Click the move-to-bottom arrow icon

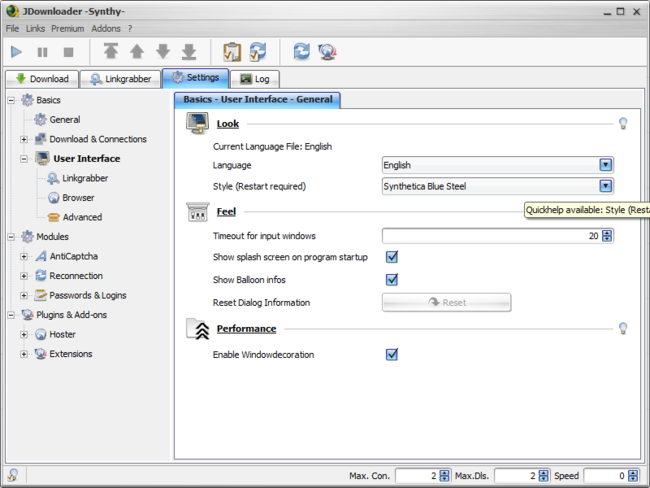(189, 51)
